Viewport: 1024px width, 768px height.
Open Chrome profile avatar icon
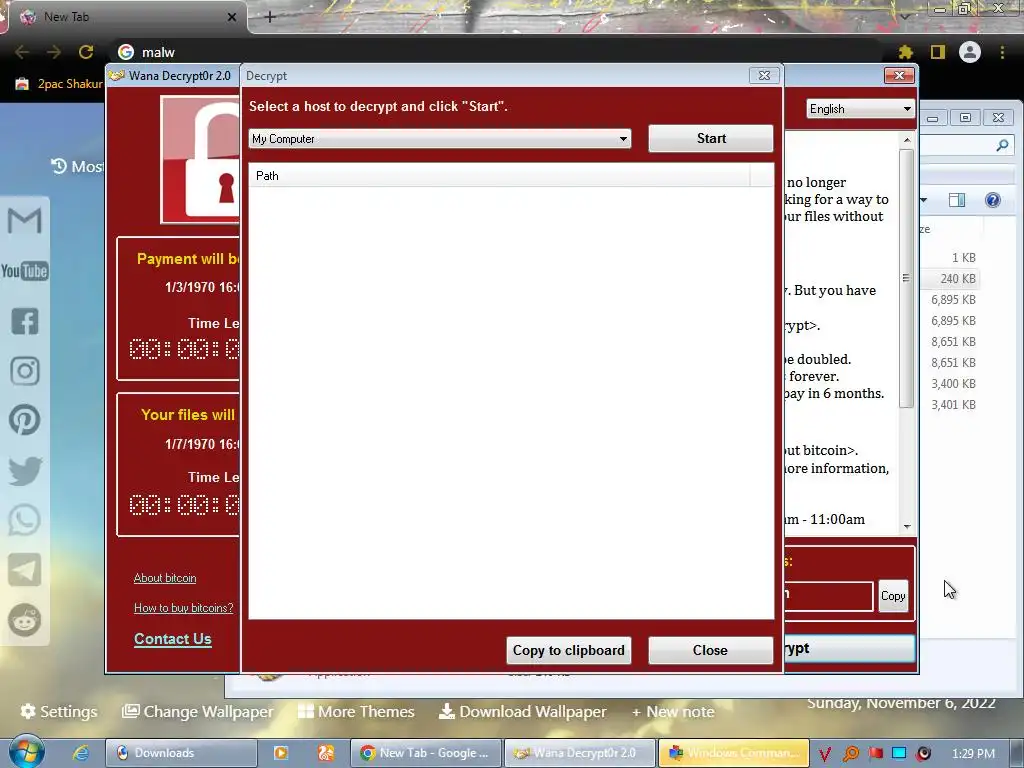[970, 52]
